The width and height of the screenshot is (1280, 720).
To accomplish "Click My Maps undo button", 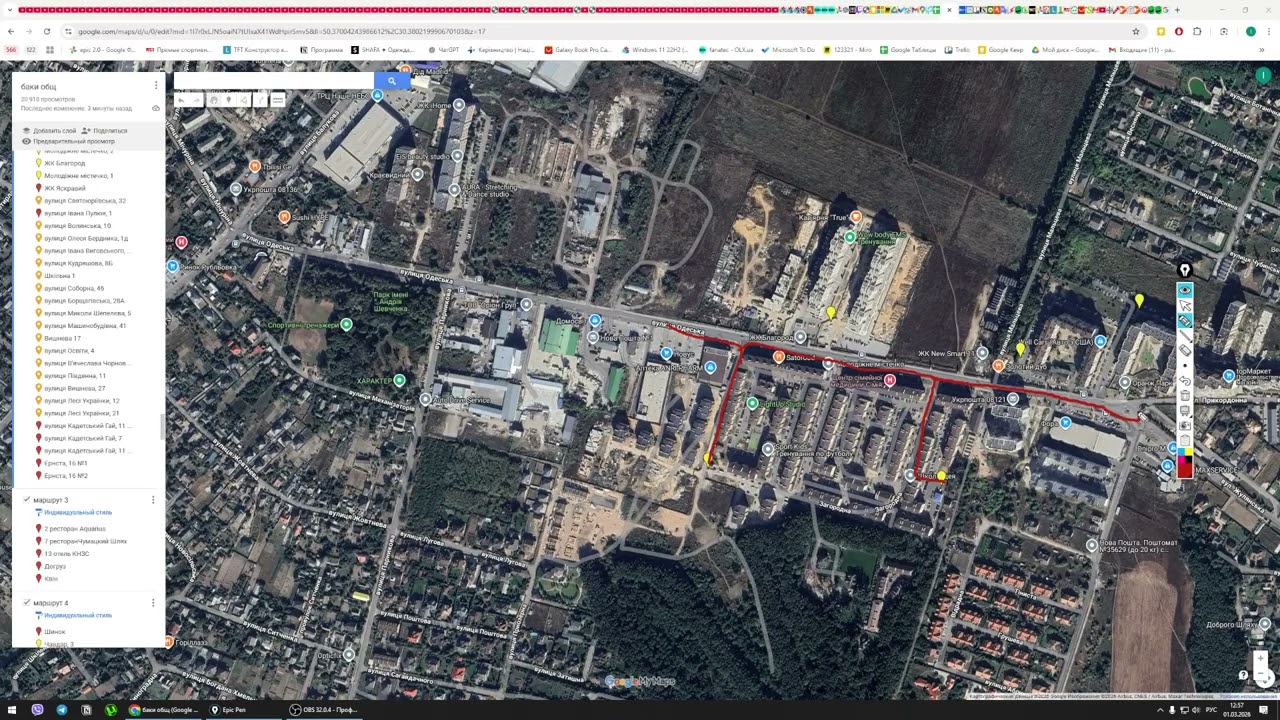I will pos(181,100).
